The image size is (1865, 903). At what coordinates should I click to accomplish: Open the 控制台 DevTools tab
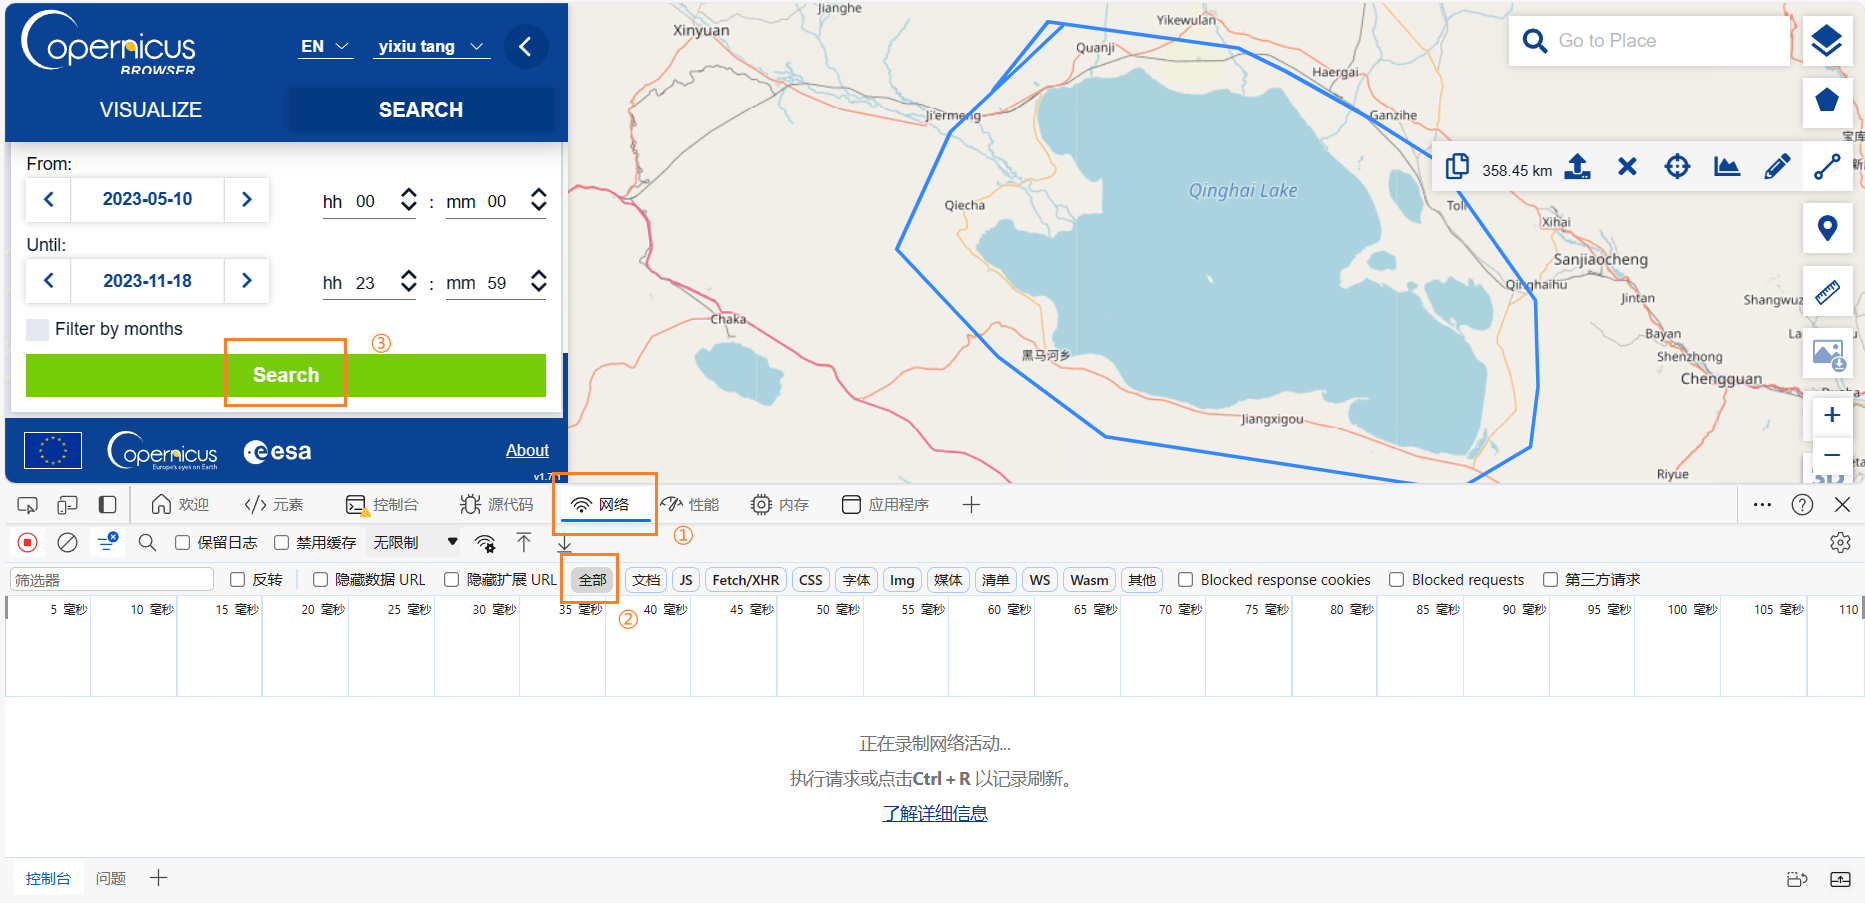click(x=383, y=505)
